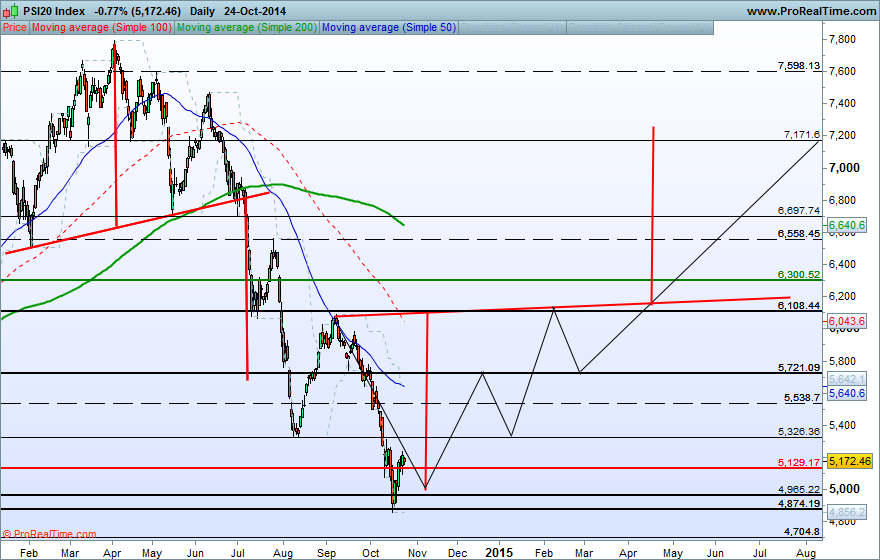Screen dimensions: 880x560
Task: Click the Daily timeframe label
Action: pyautogui.click(x=202, y=11)
